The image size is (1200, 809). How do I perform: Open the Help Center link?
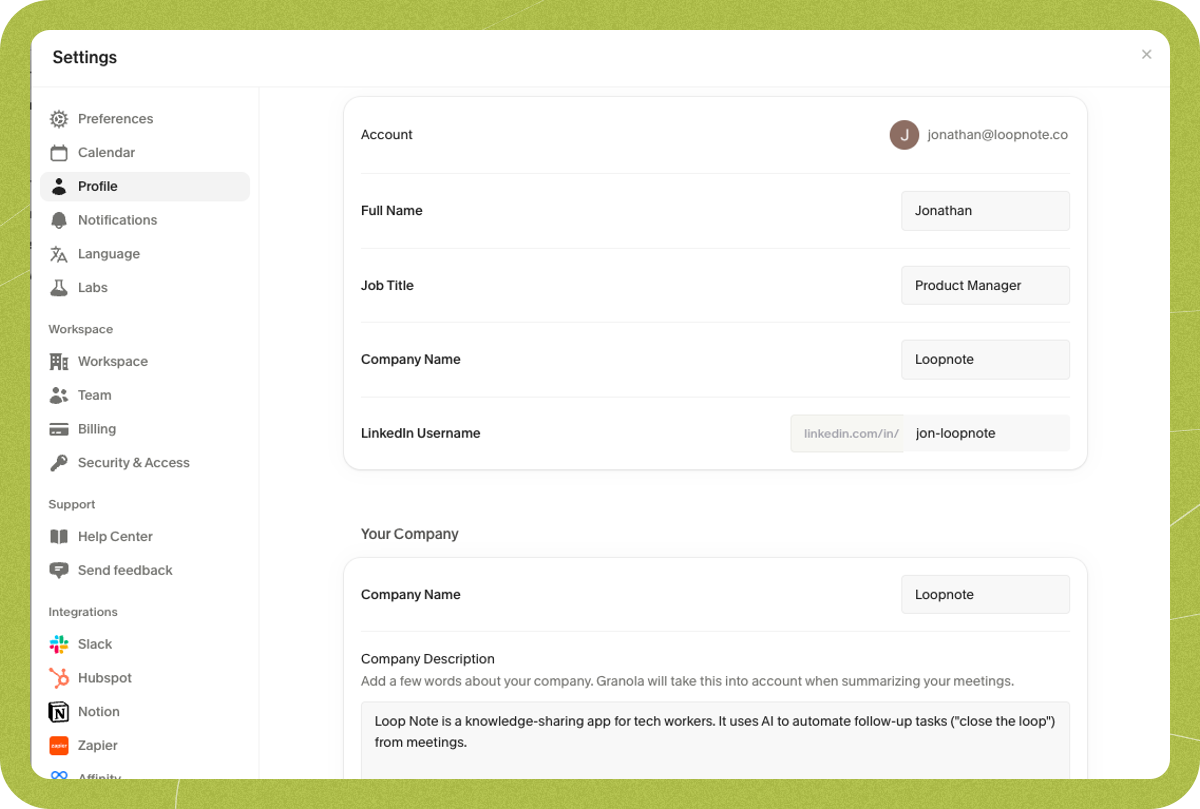click(115, 537)
